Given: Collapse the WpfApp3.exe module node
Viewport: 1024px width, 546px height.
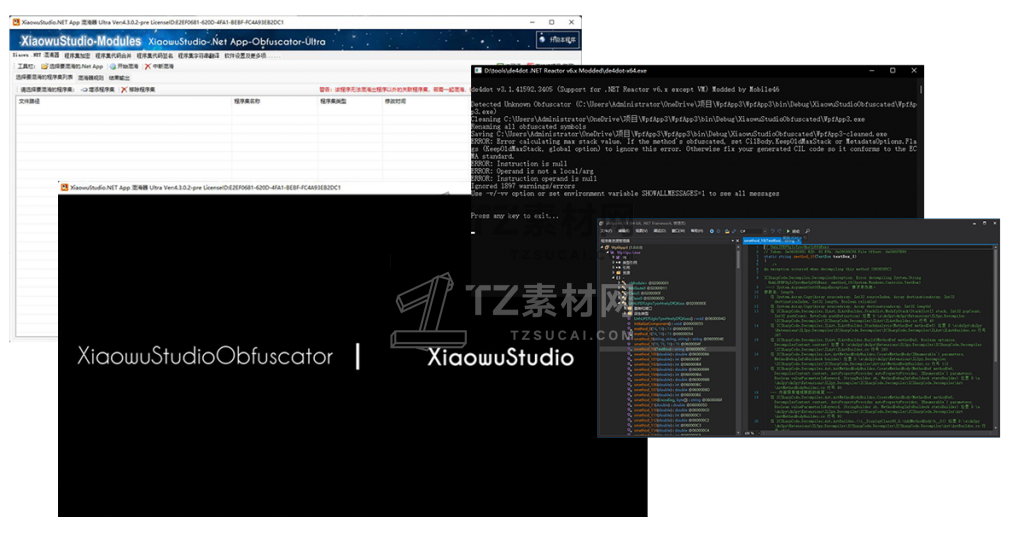Looking at the screenshot, I should 607,252.
